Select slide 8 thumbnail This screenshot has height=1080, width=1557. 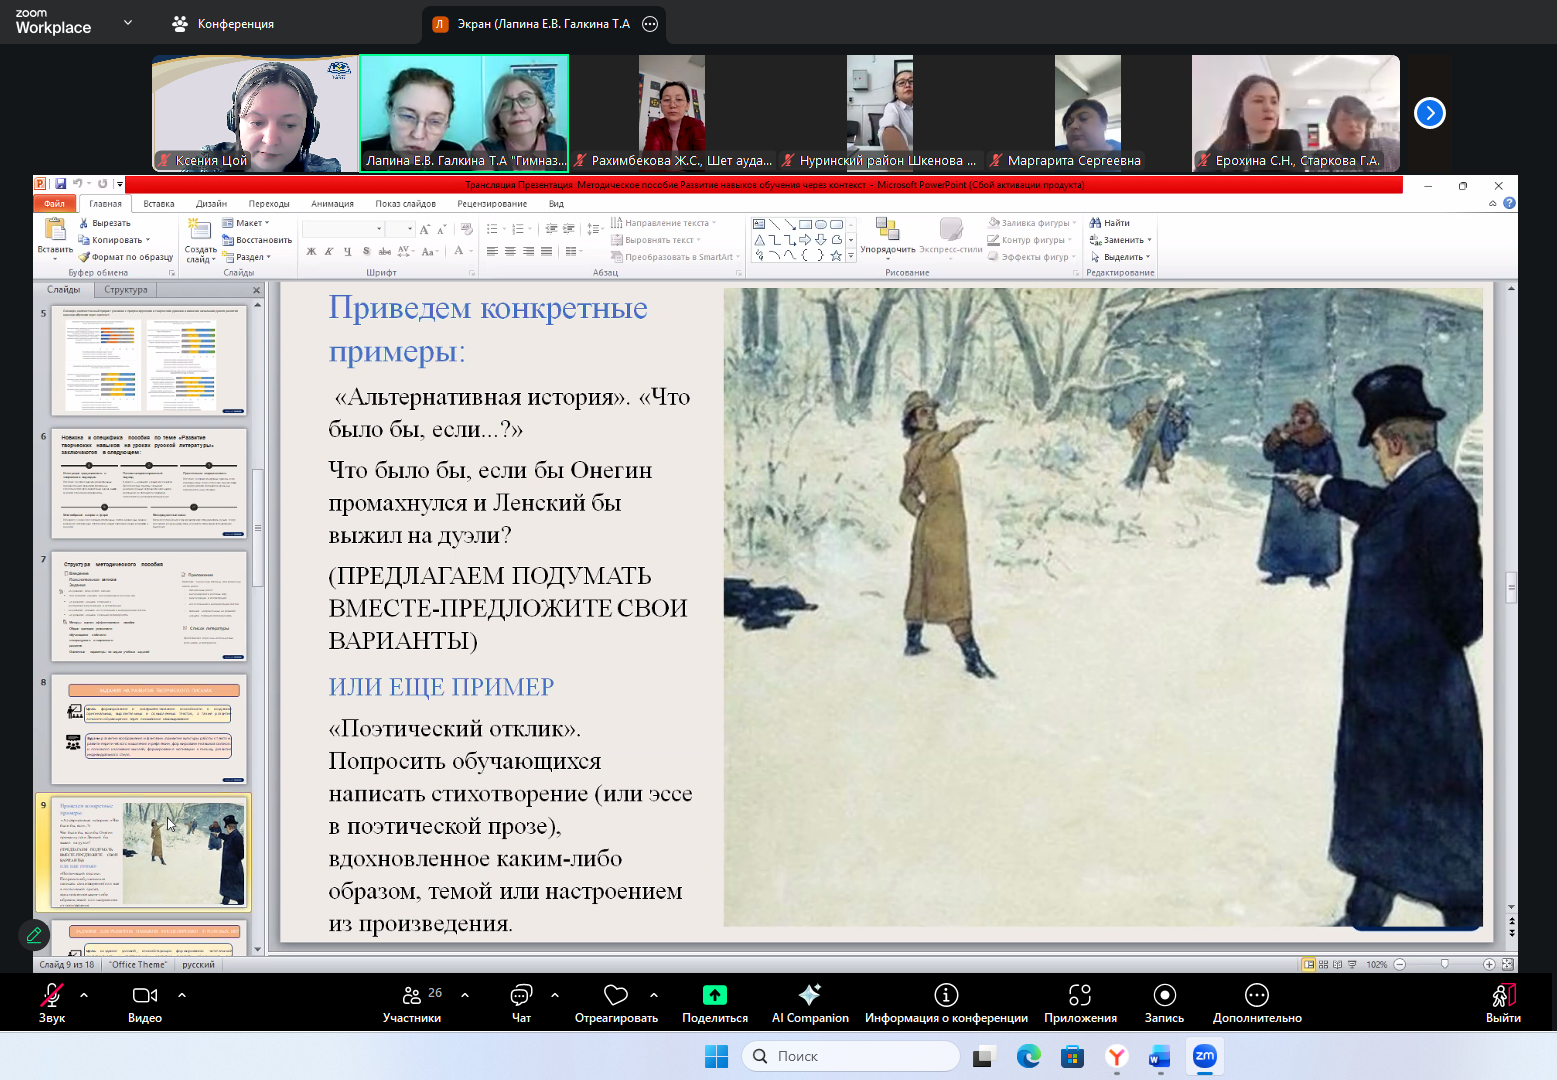pos(149,729)
